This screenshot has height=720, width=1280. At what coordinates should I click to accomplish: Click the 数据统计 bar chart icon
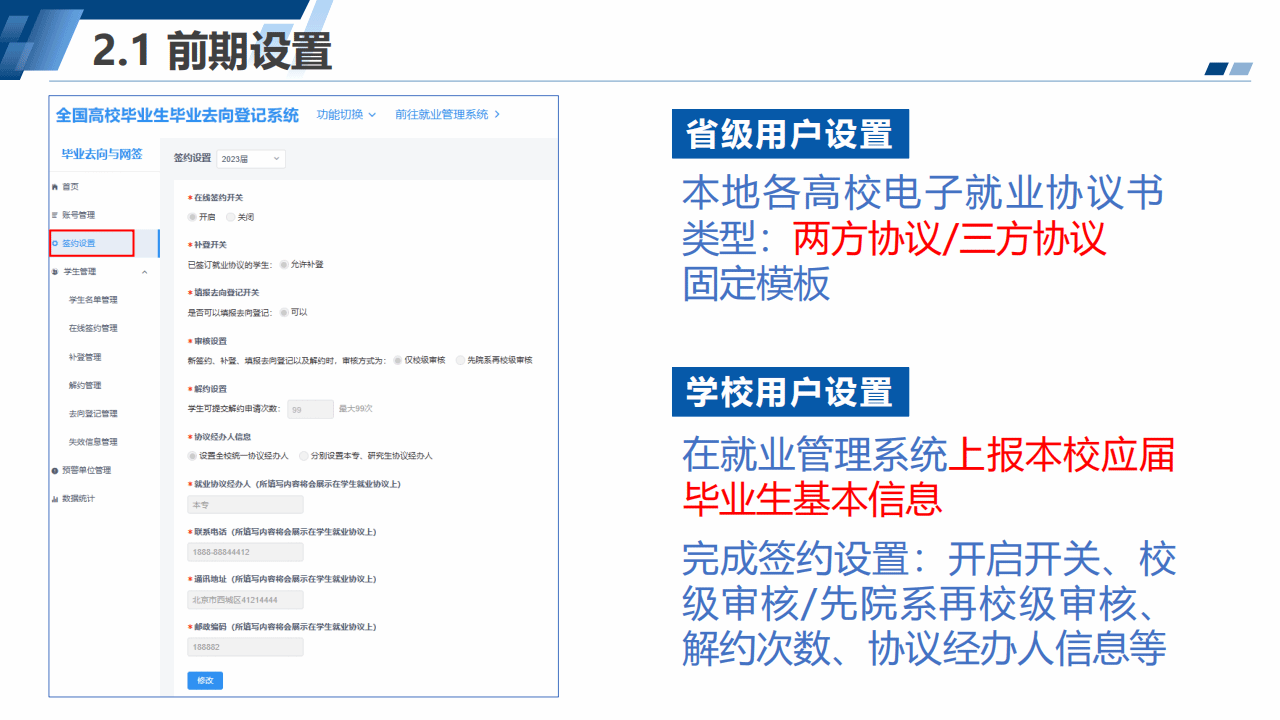(x=54, y=498)
